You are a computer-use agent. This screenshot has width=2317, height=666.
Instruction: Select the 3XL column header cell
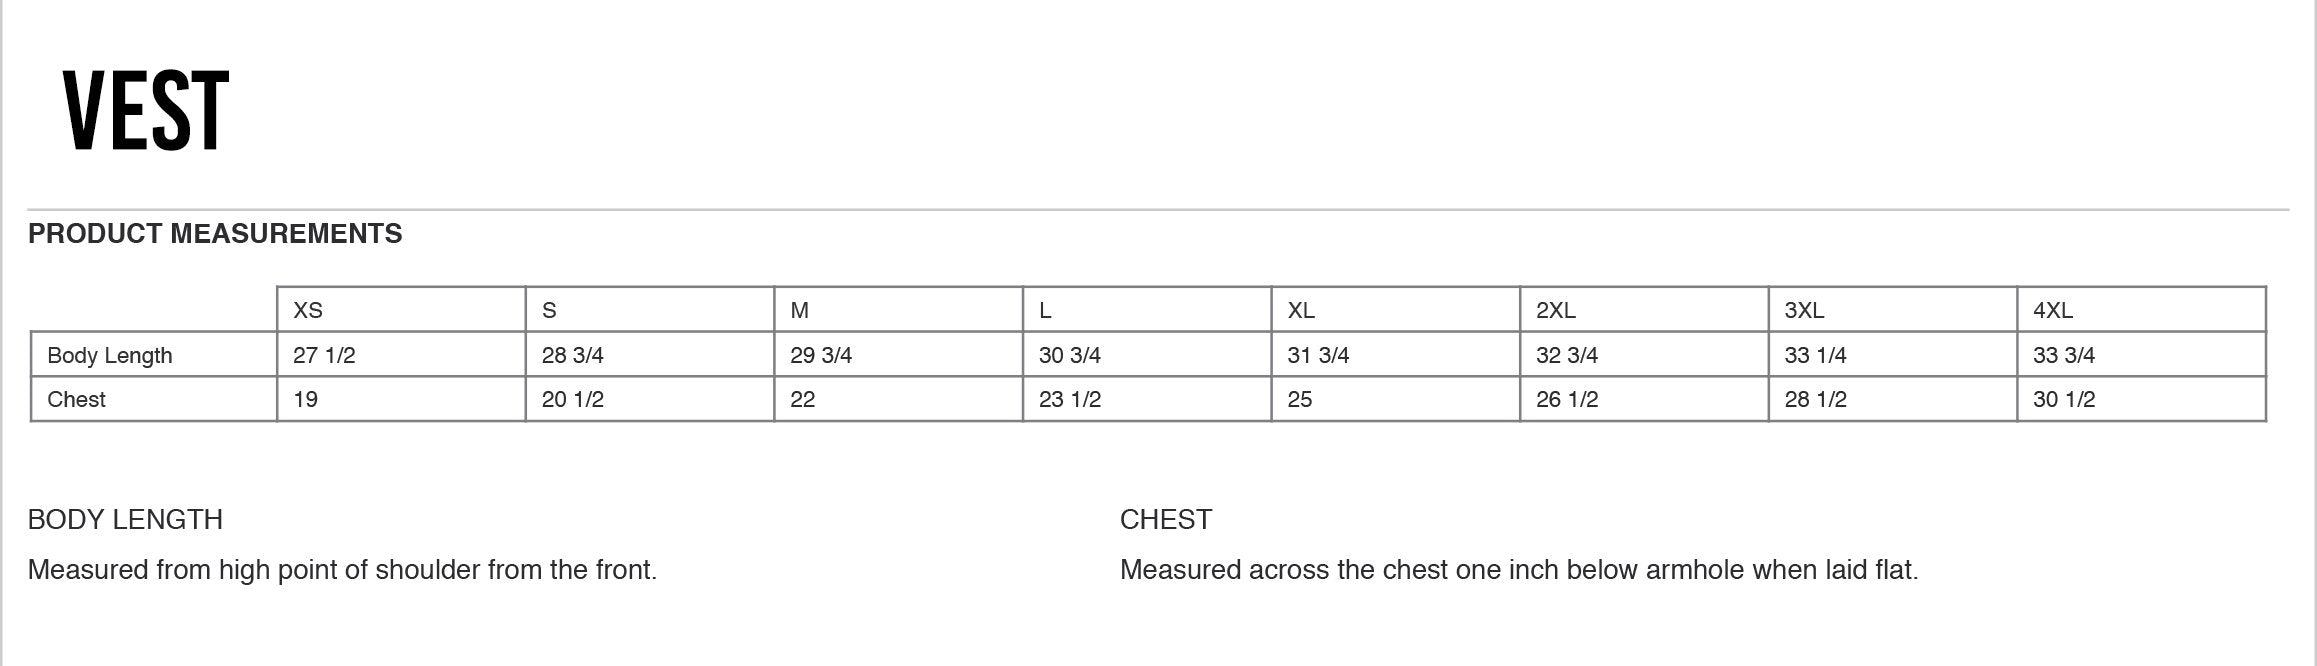[1804, 310]
